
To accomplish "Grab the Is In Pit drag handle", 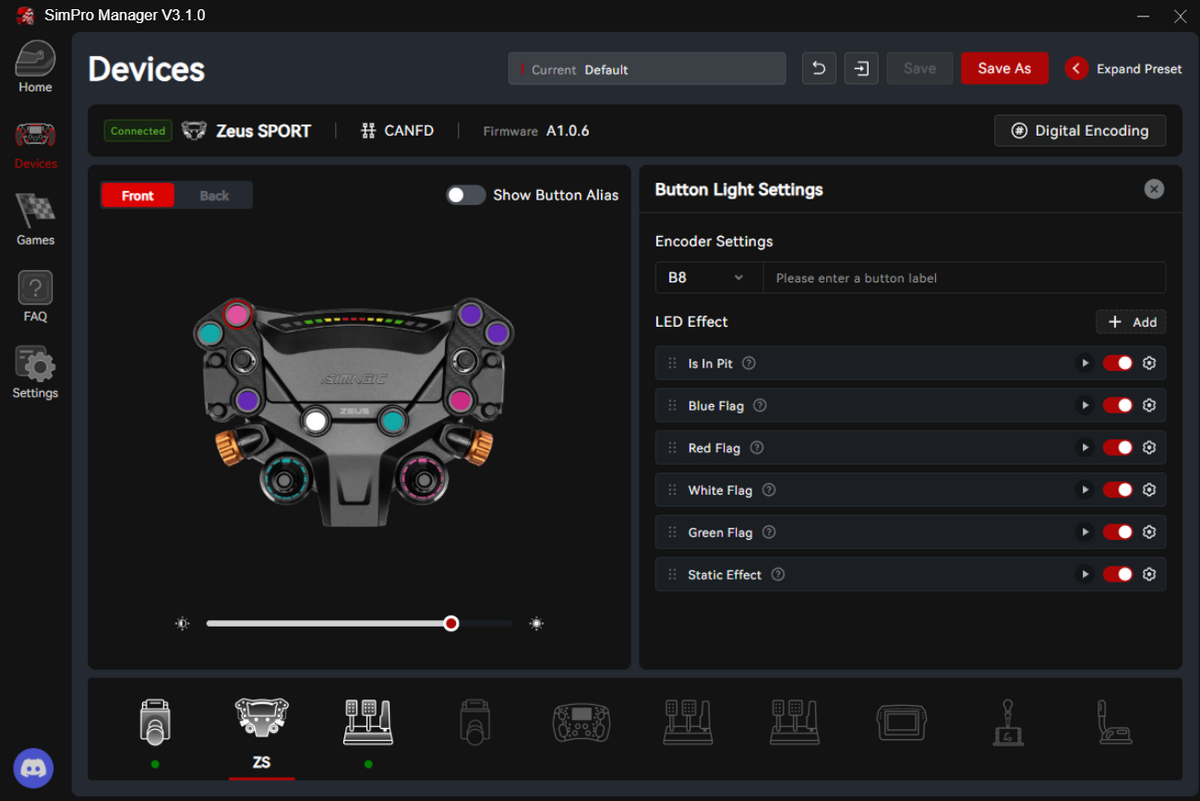I will 672,363.
